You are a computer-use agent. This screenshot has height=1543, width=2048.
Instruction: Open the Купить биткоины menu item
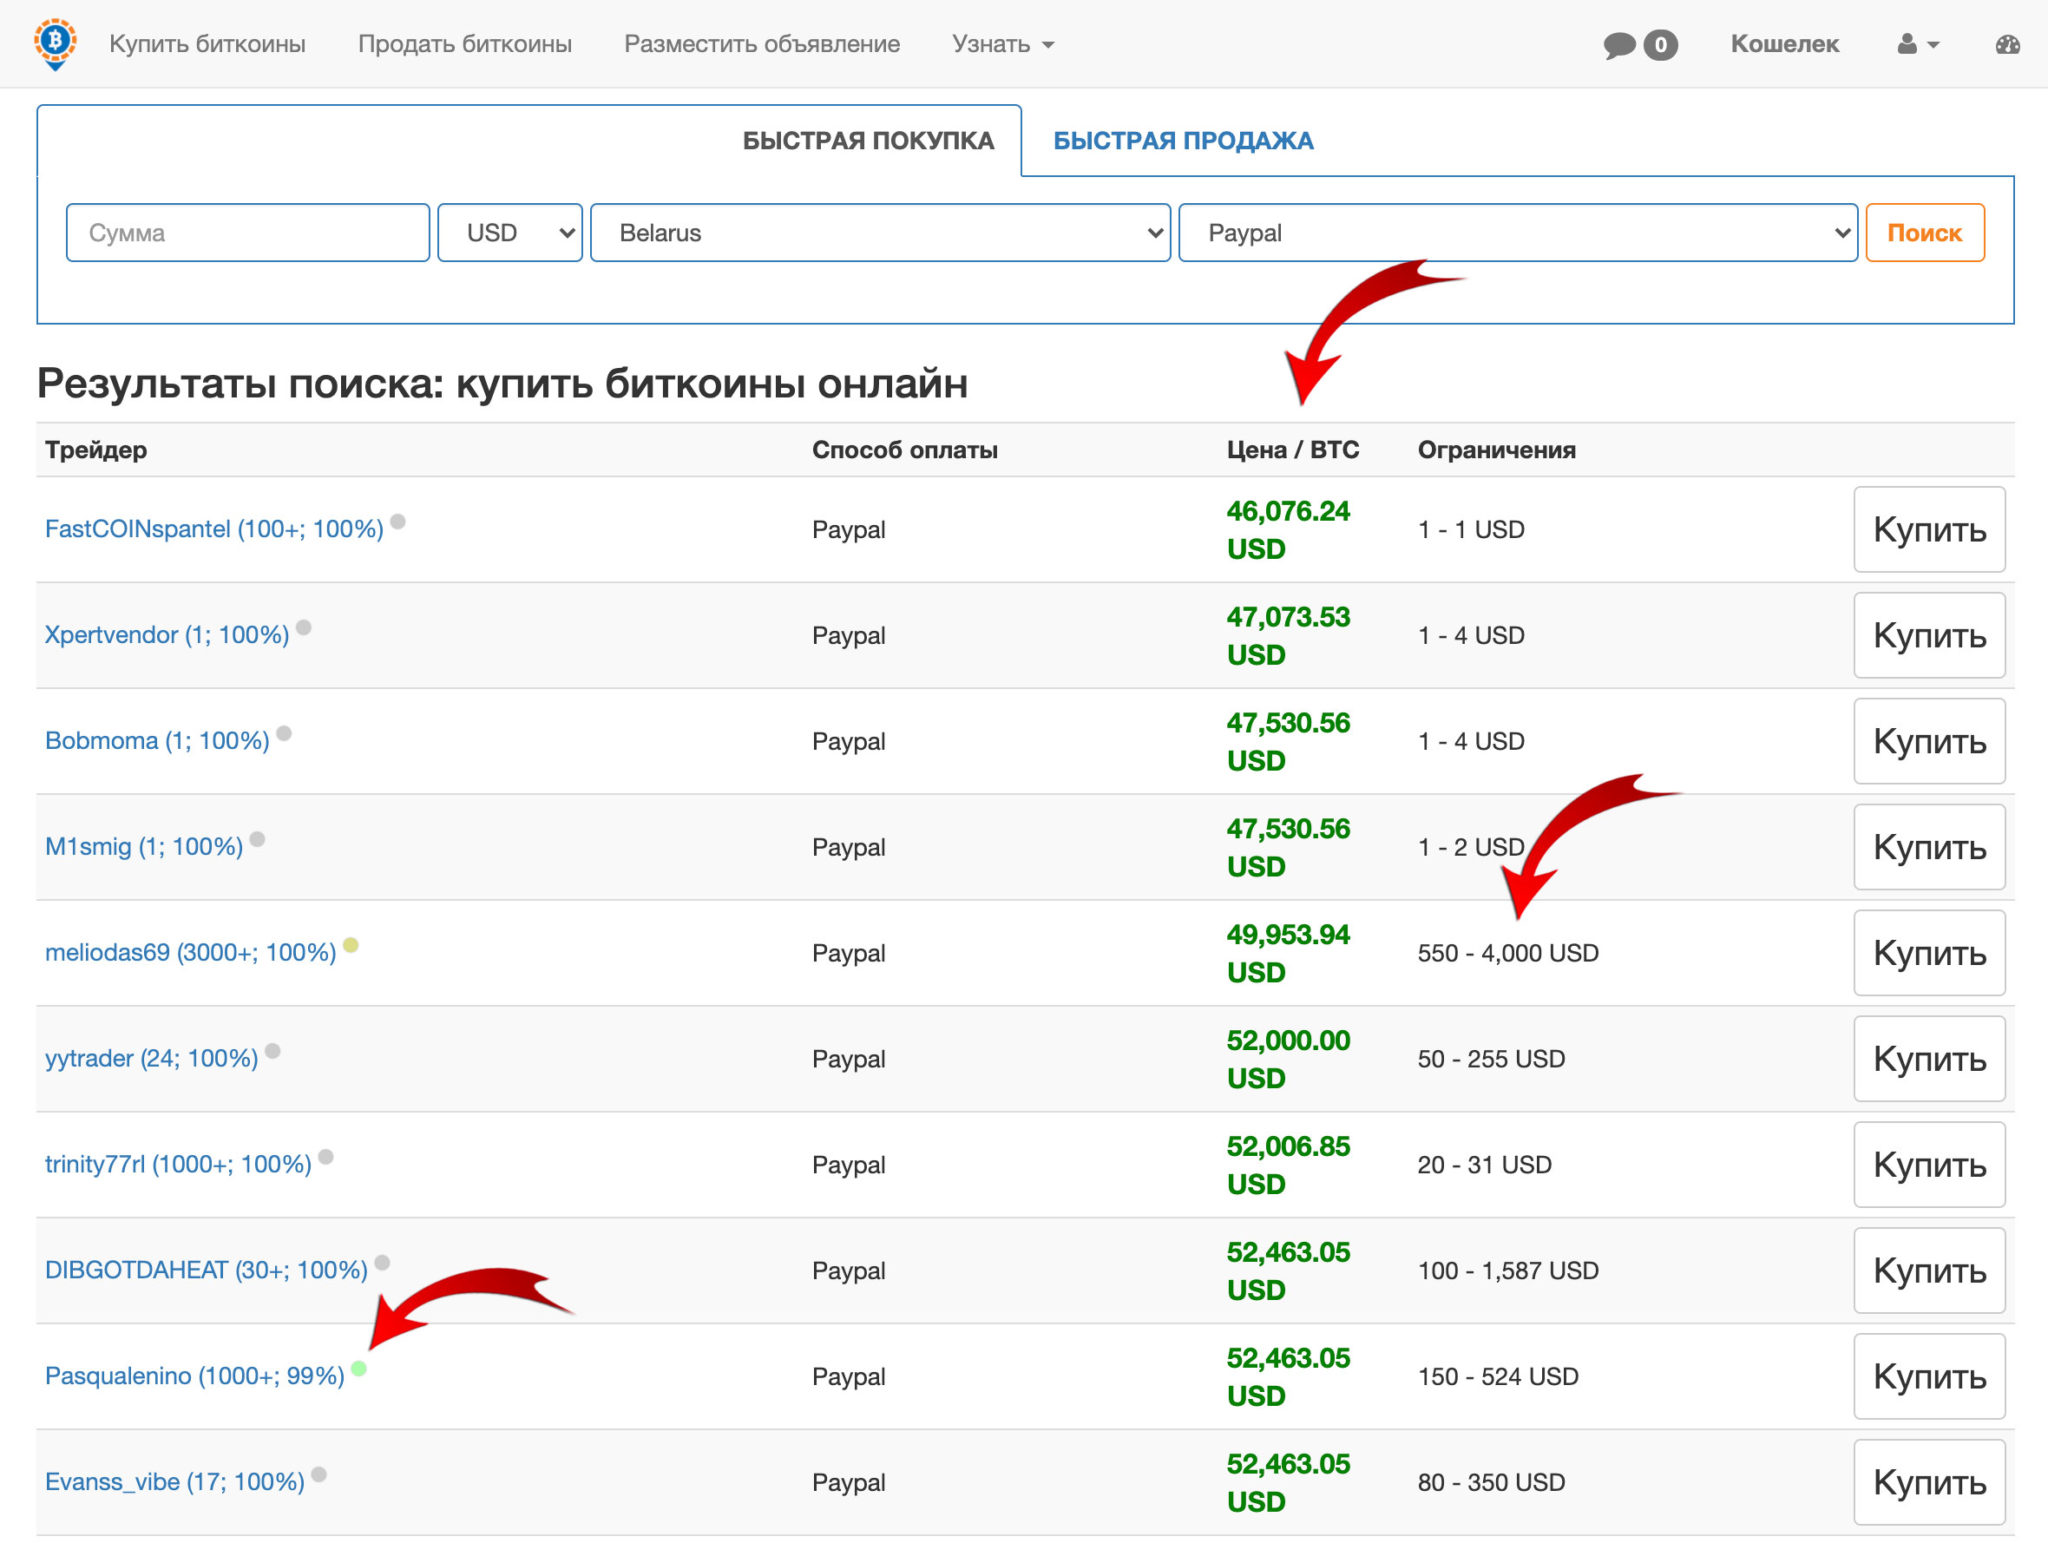click(x=207, y=44)
